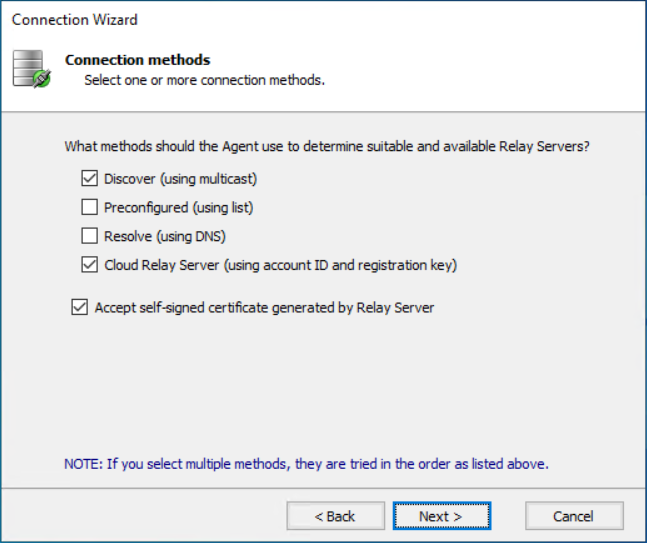Toggle Accept self-signed certificate checkbox
Image resolution: width=647 pixels, height=543 pixels.
point(79,308)
